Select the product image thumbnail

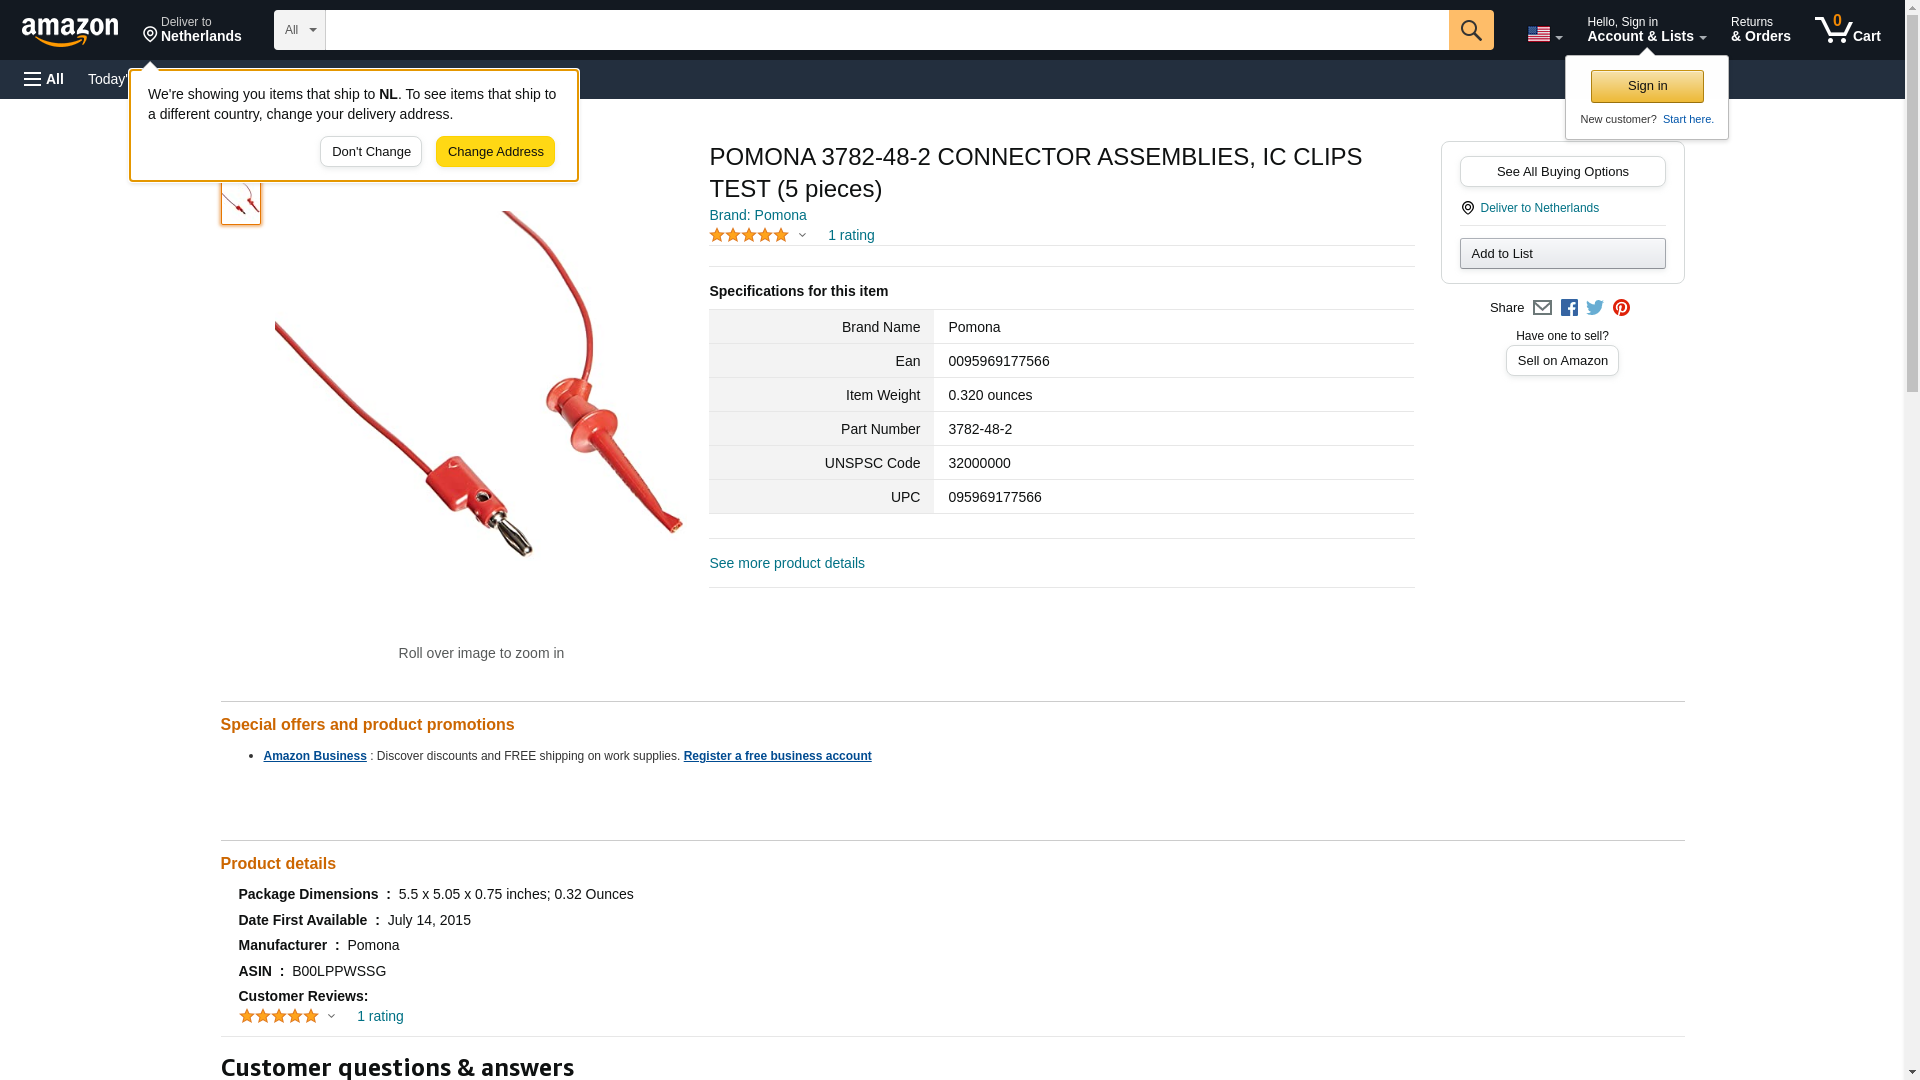(241, 203)
